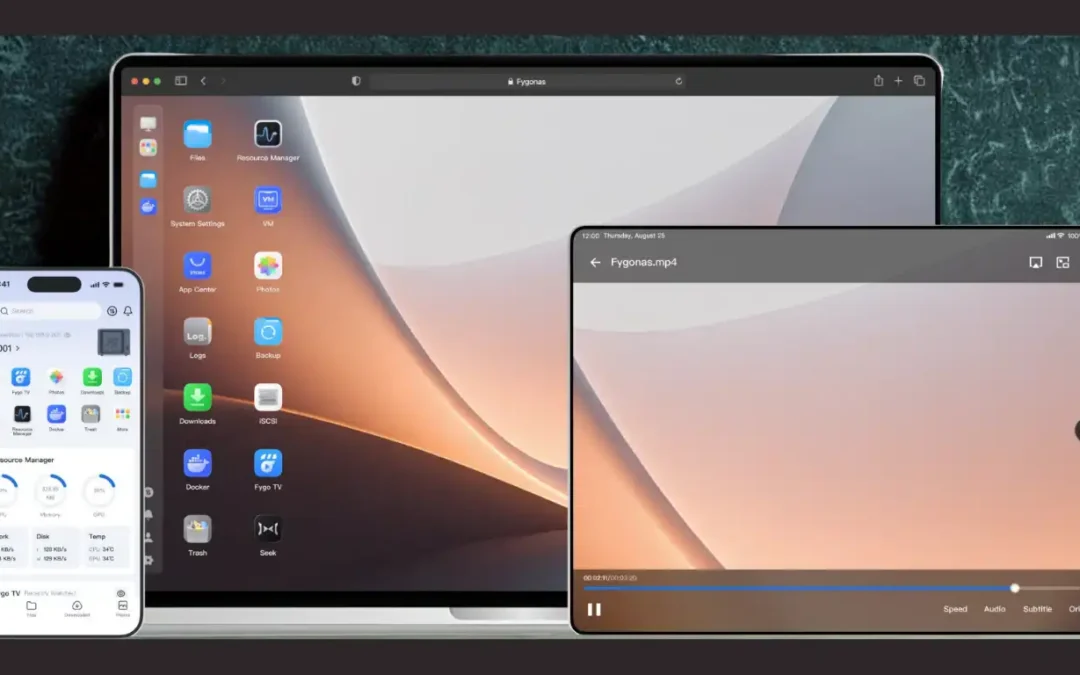Open the More apps icon on the phone

(x=123, y=414)
